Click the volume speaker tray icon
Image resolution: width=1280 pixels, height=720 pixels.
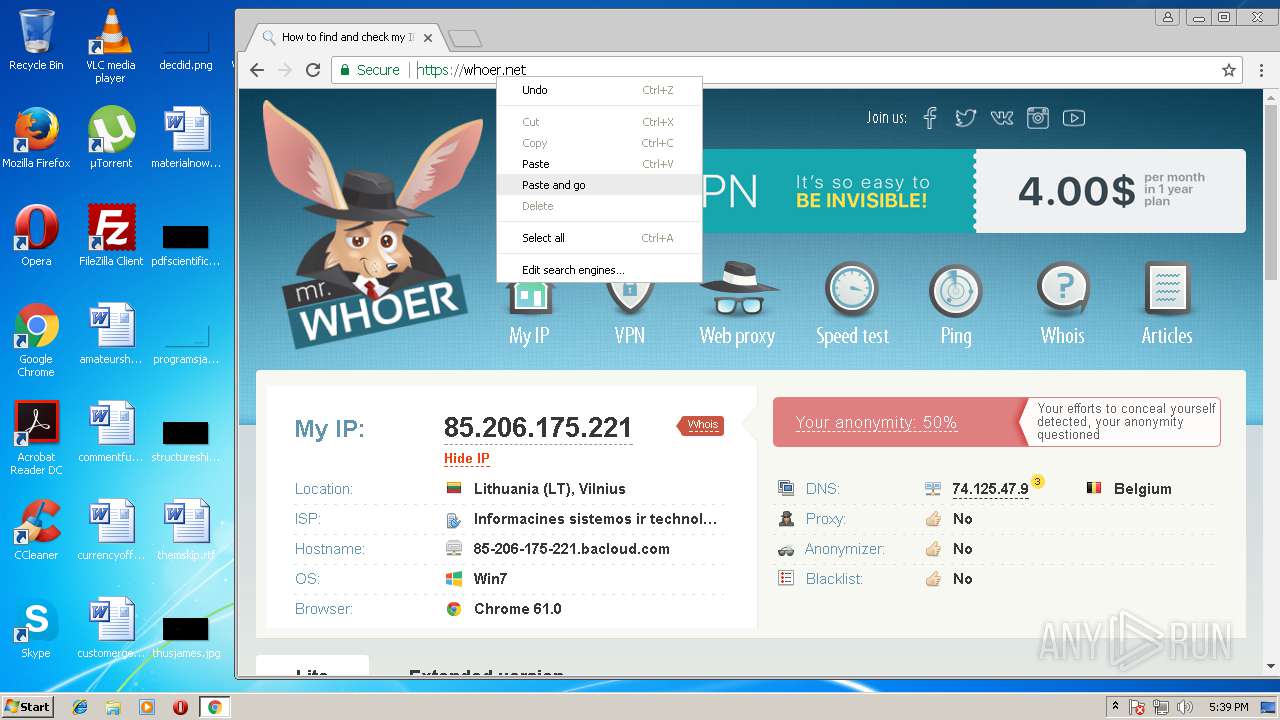pos(1185,707)
